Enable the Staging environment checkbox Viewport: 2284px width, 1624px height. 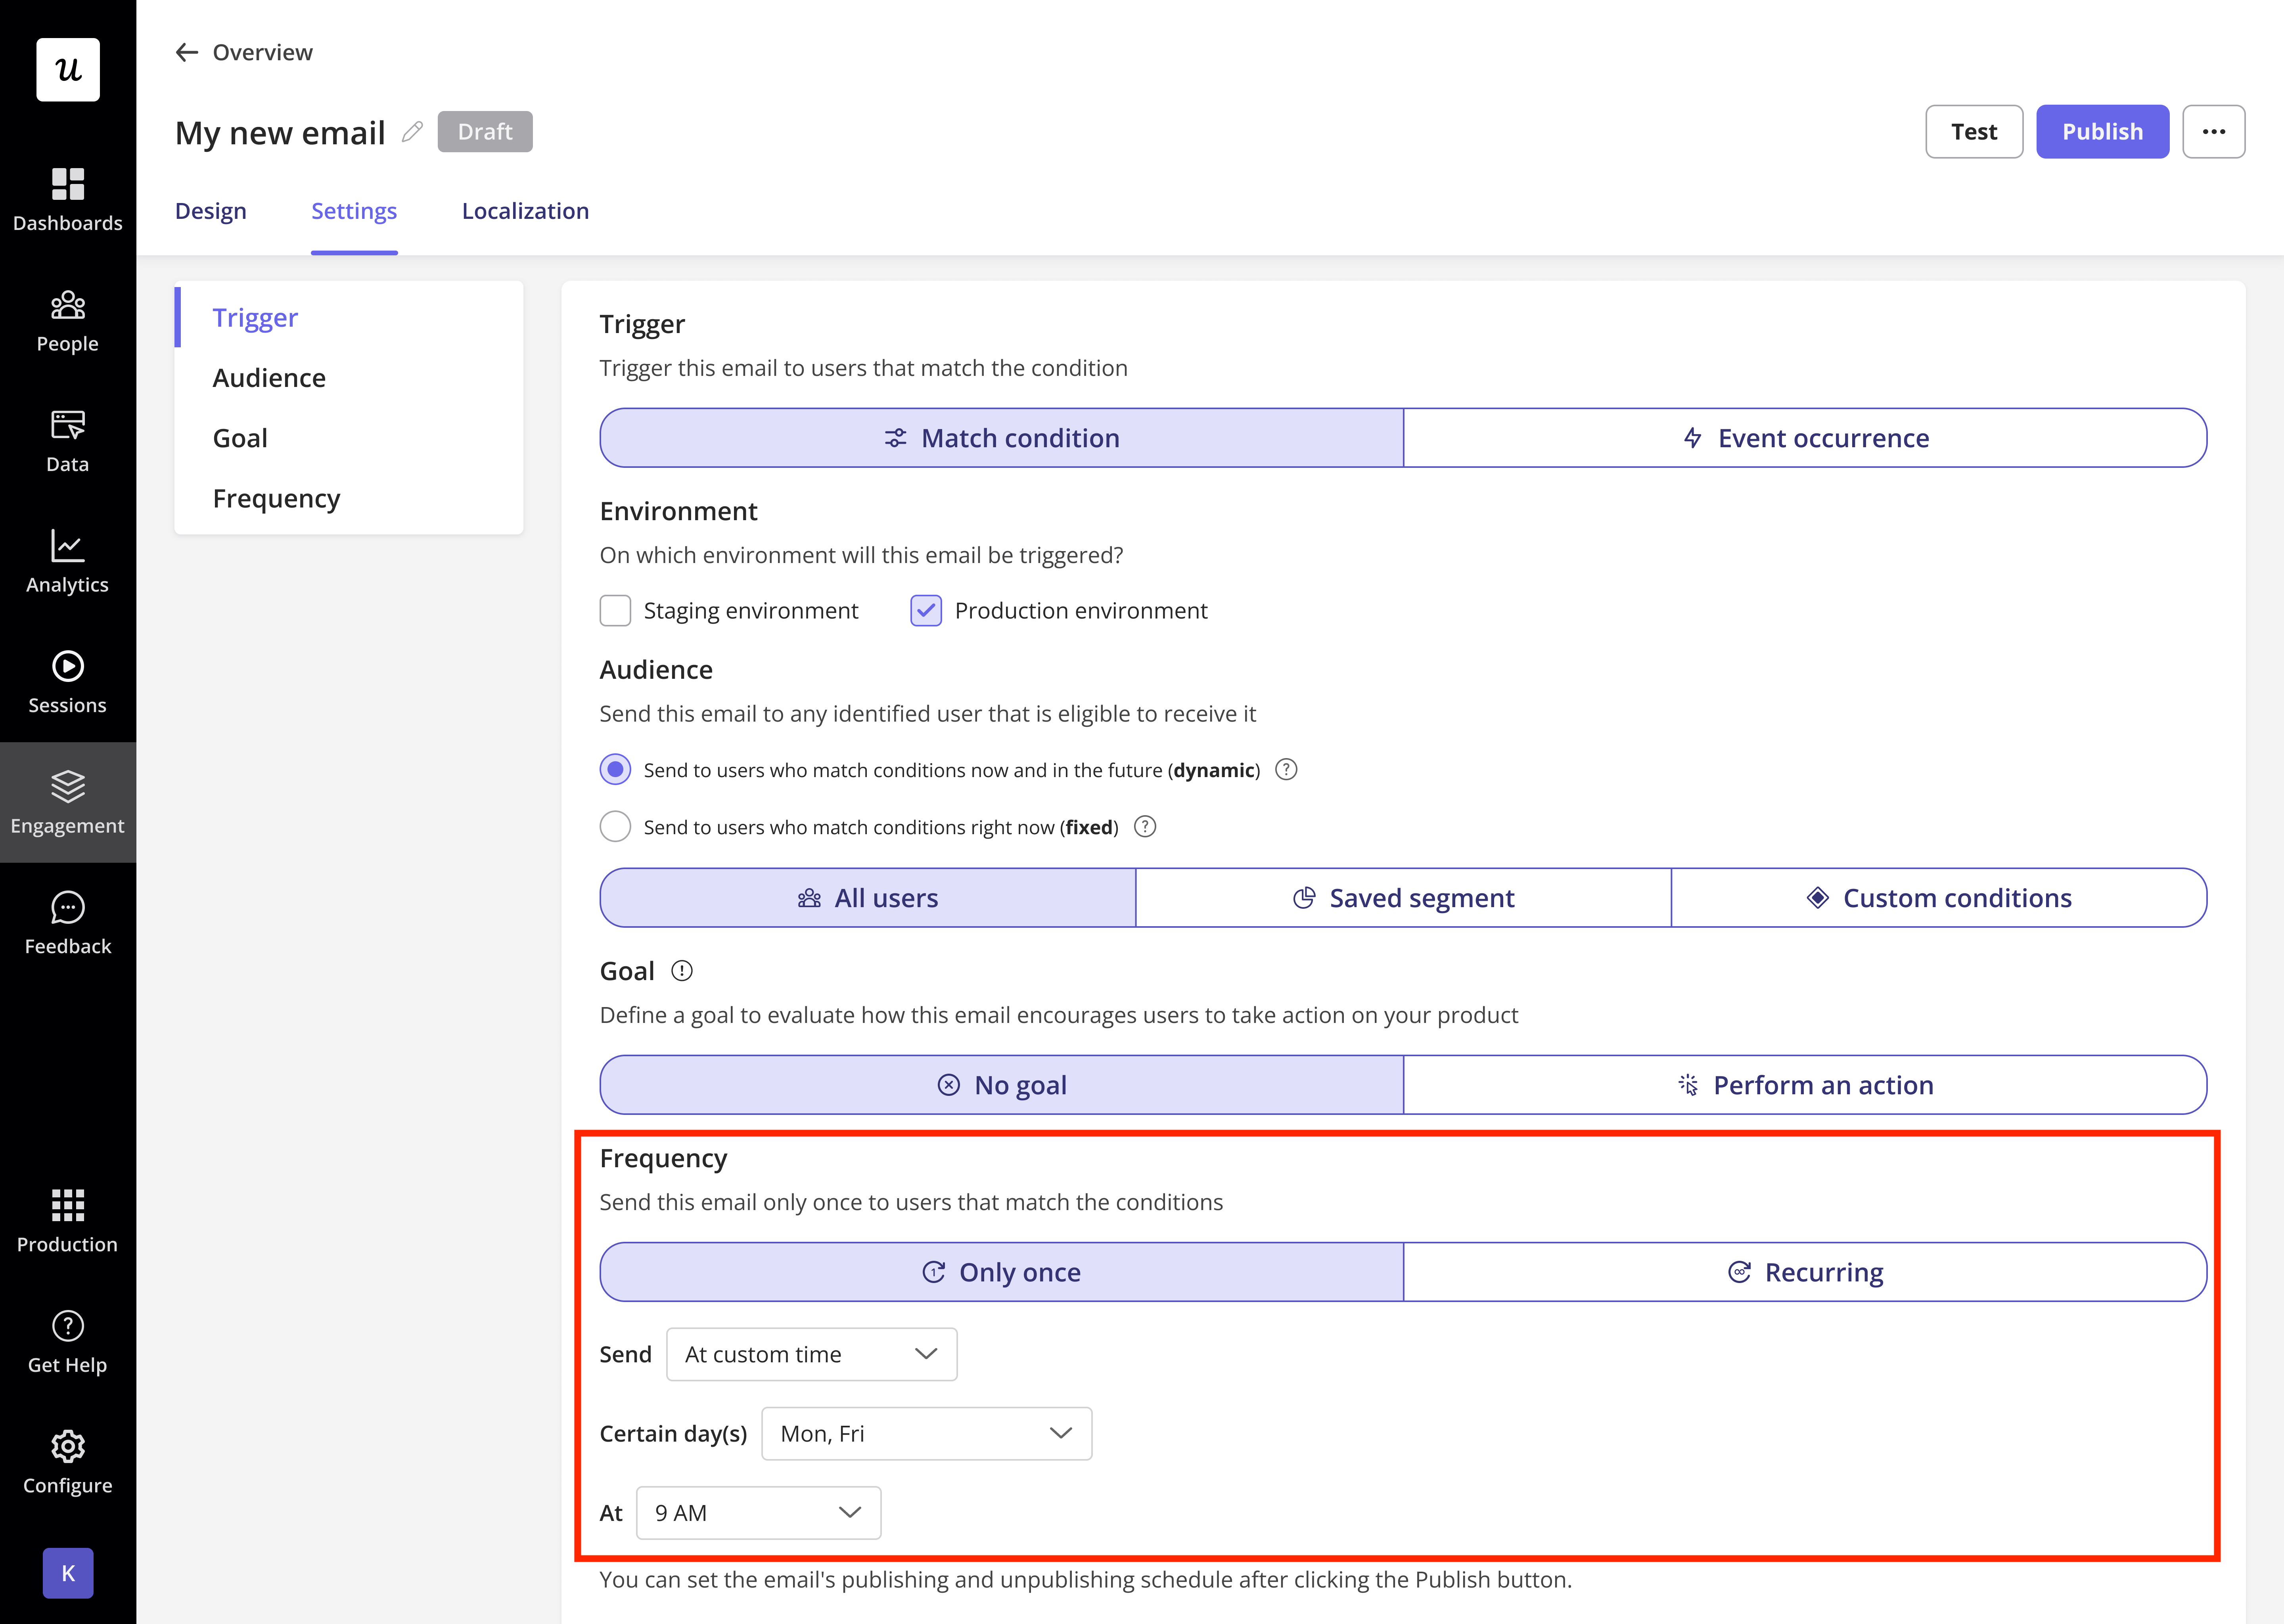615,610
